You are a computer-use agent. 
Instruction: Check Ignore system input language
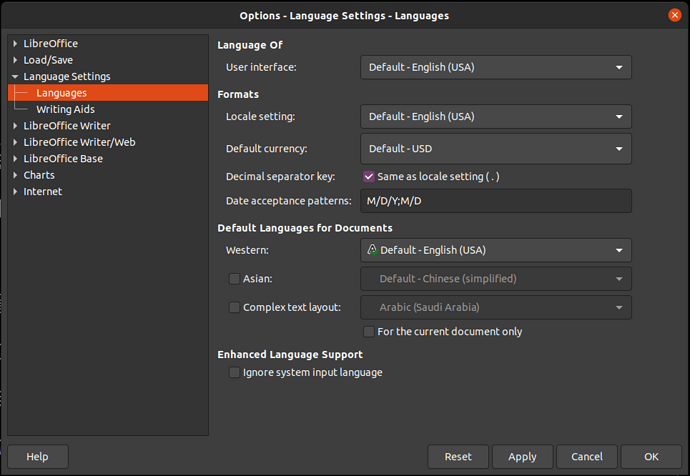coord(235,373)
